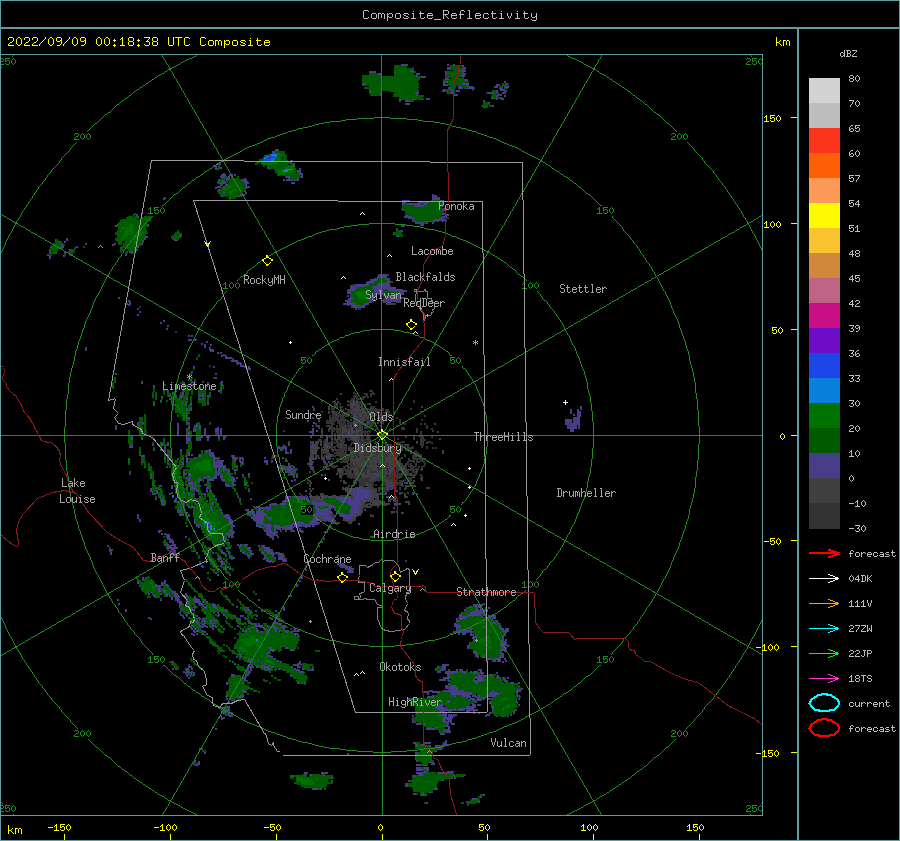Click the green 22JP arrow icon
This screenshot has width=900, height=841.
[824, 653]
